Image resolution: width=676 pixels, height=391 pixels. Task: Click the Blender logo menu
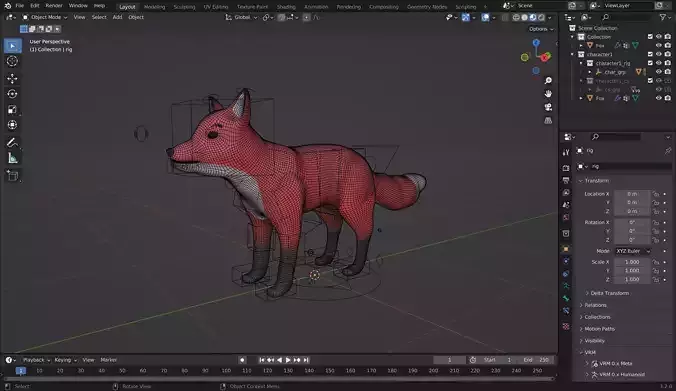click(7, 6)
